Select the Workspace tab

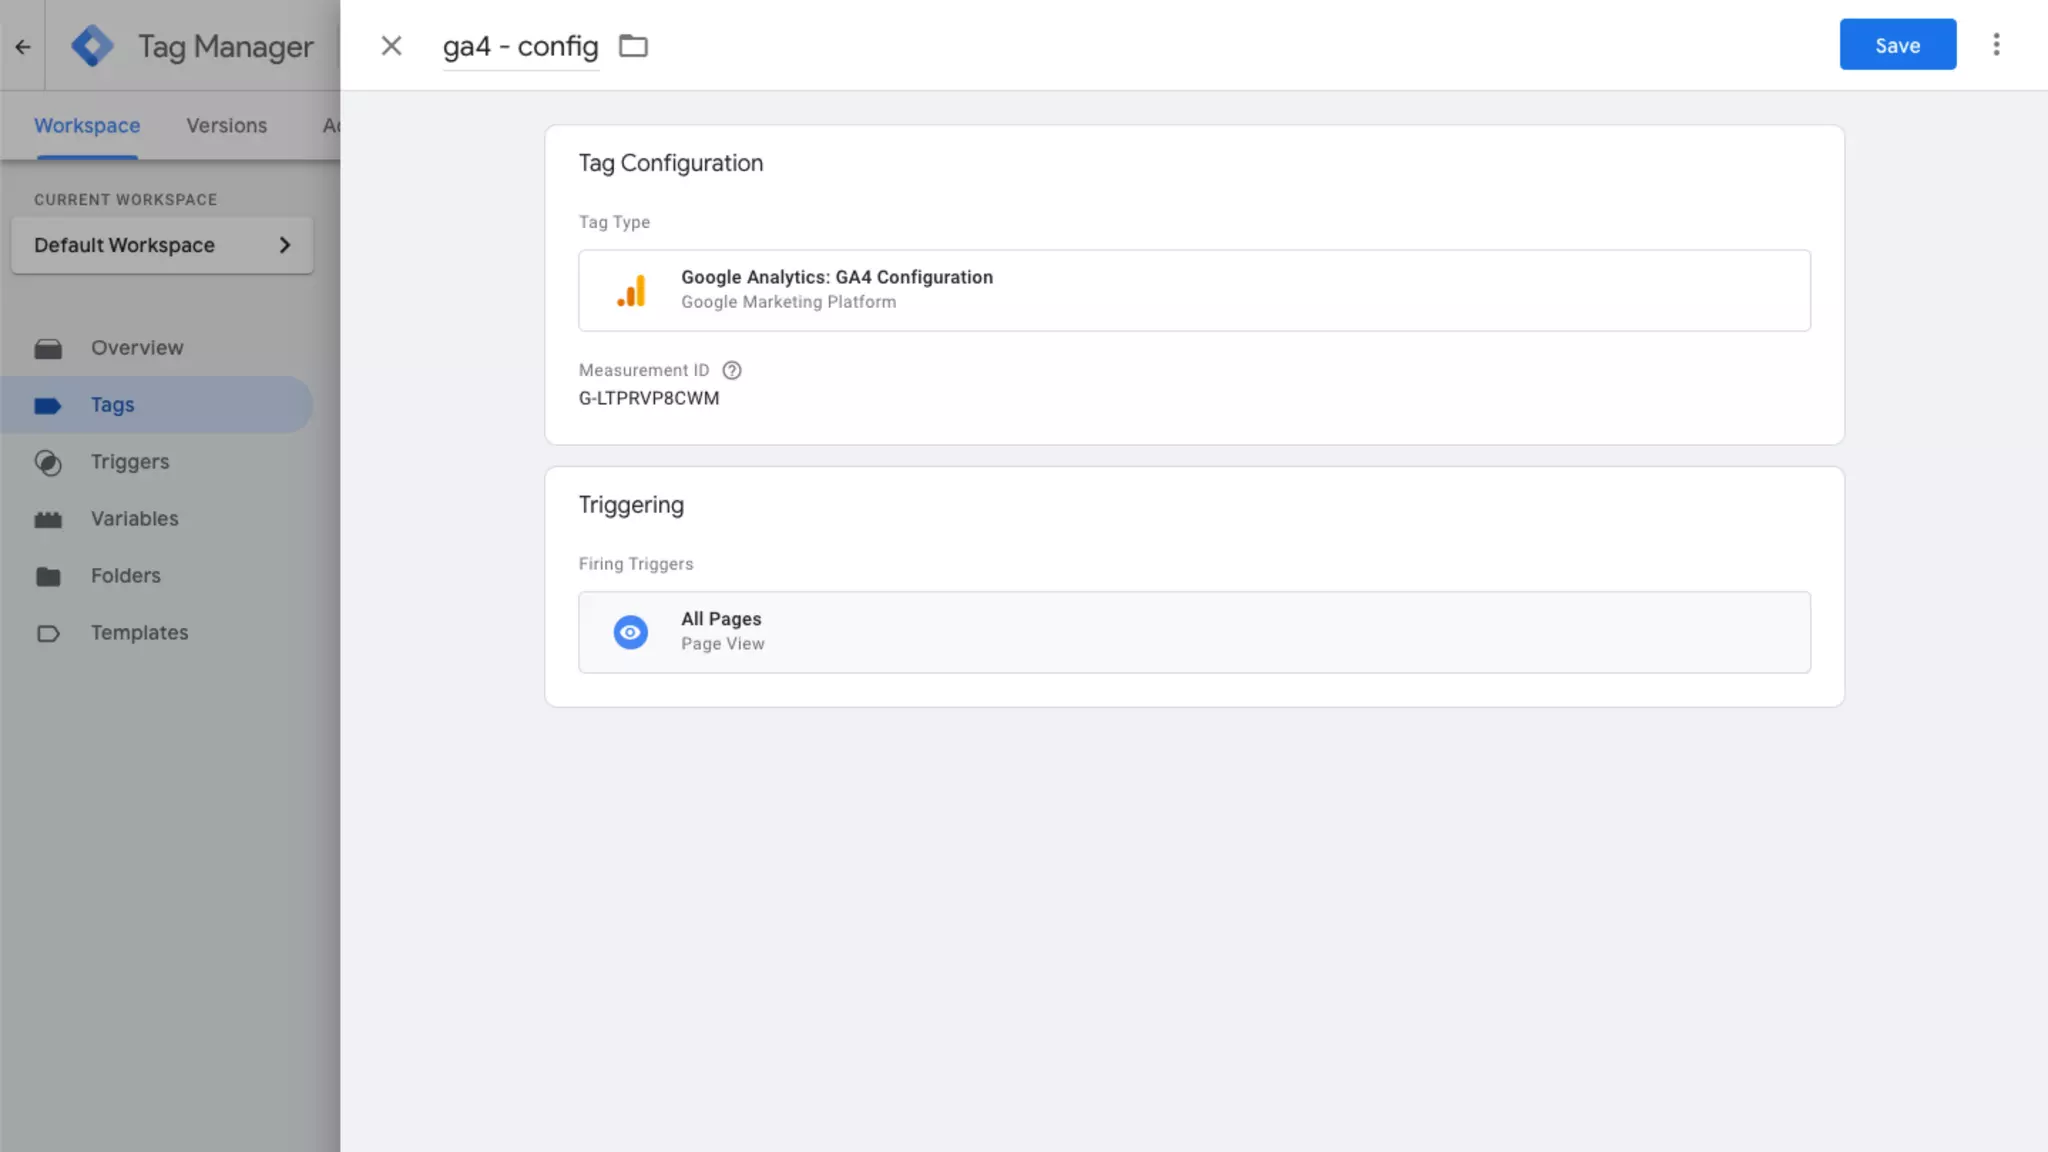click(x=87, y=126)
